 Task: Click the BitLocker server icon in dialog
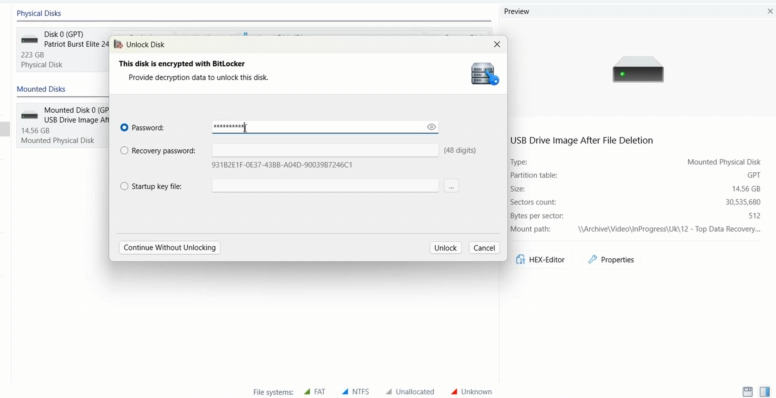[x=485, y=73]
